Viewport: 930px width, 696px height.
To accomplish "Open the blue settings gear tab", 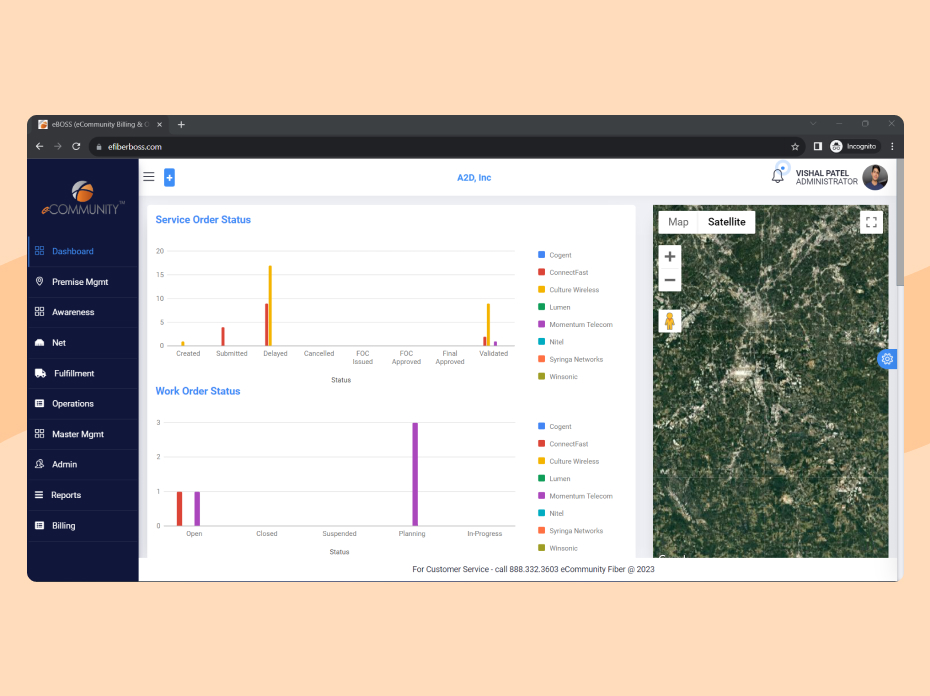I will pyautogui.click(x=887, y=359).
